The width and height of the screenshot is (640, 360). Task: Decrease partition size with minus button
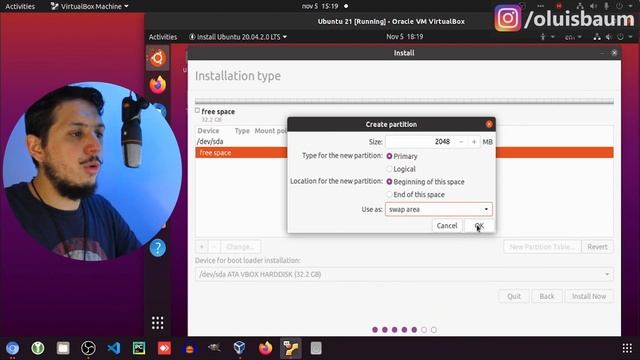pyautogui.click(x=461, y=142)
